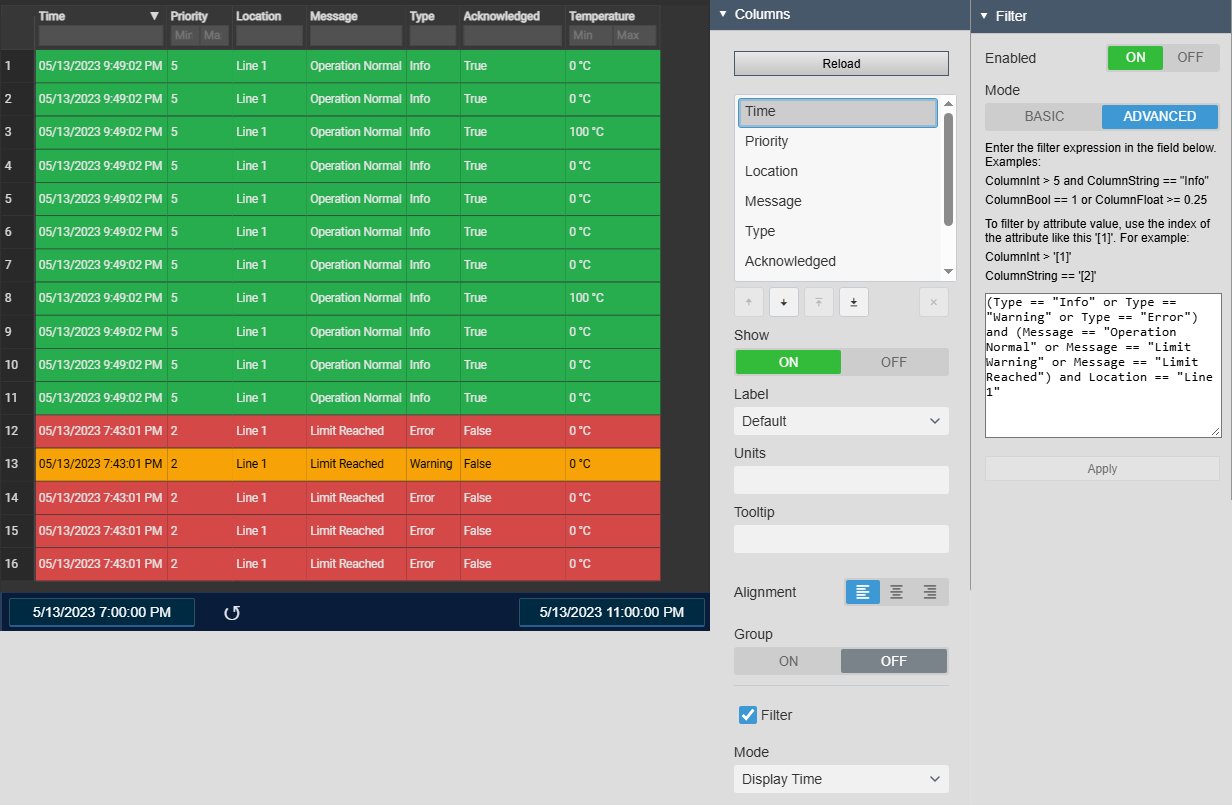
Task: Click row number 16
Action: pyautogui.click(x=13, y=564)
